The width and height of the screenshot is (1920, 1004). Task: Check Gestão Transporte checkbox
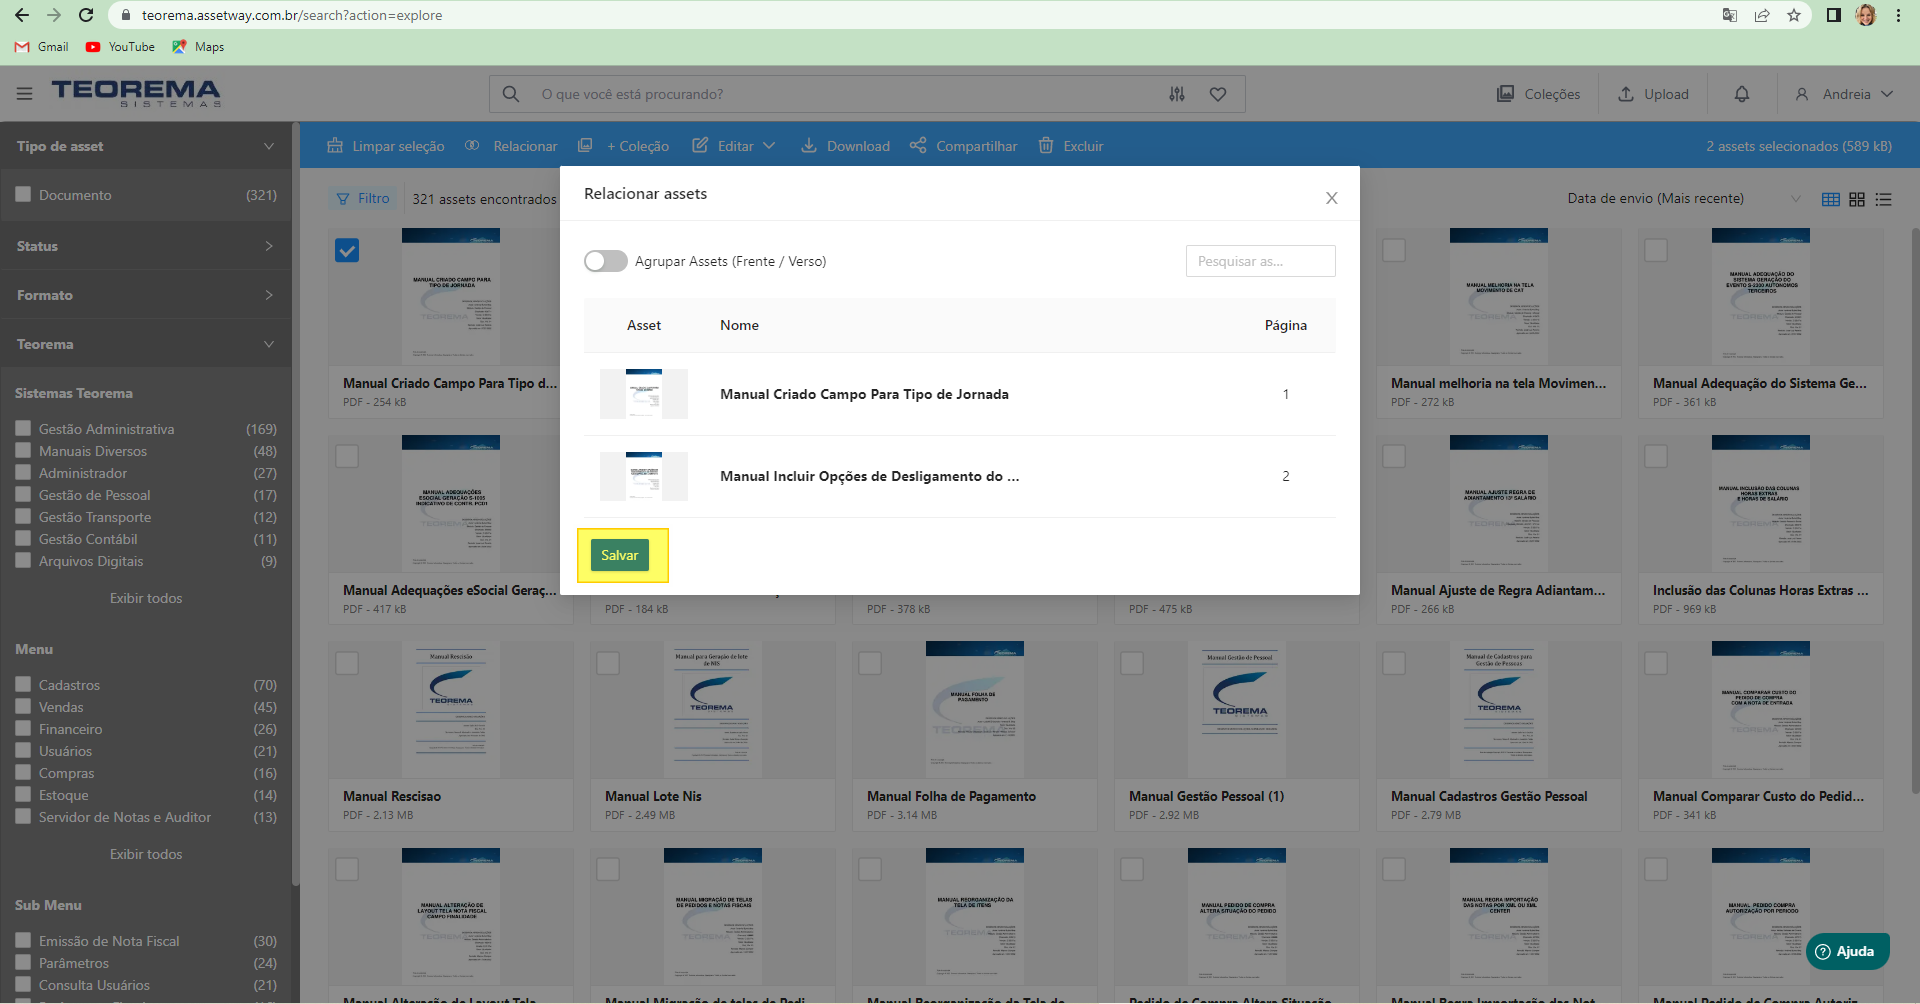click(23, 516)
